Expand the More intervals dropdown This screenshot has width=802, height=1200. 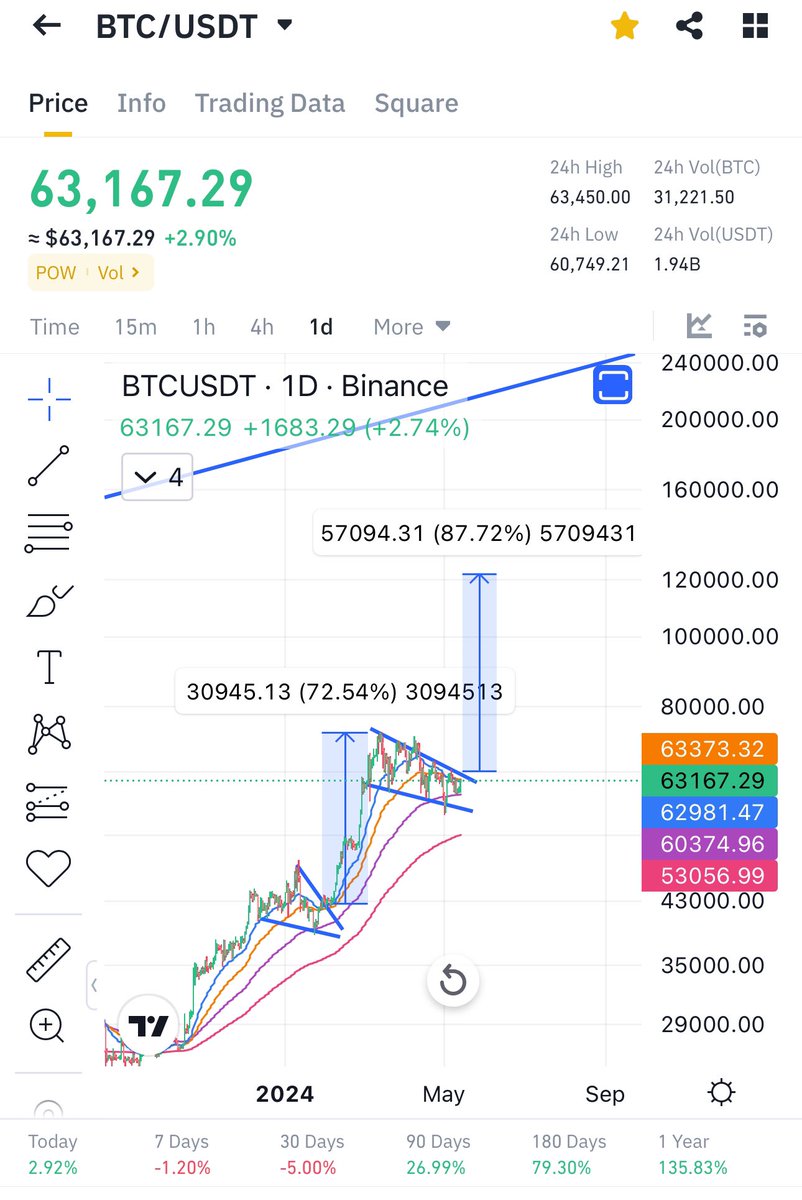click(x=412, y=327)
